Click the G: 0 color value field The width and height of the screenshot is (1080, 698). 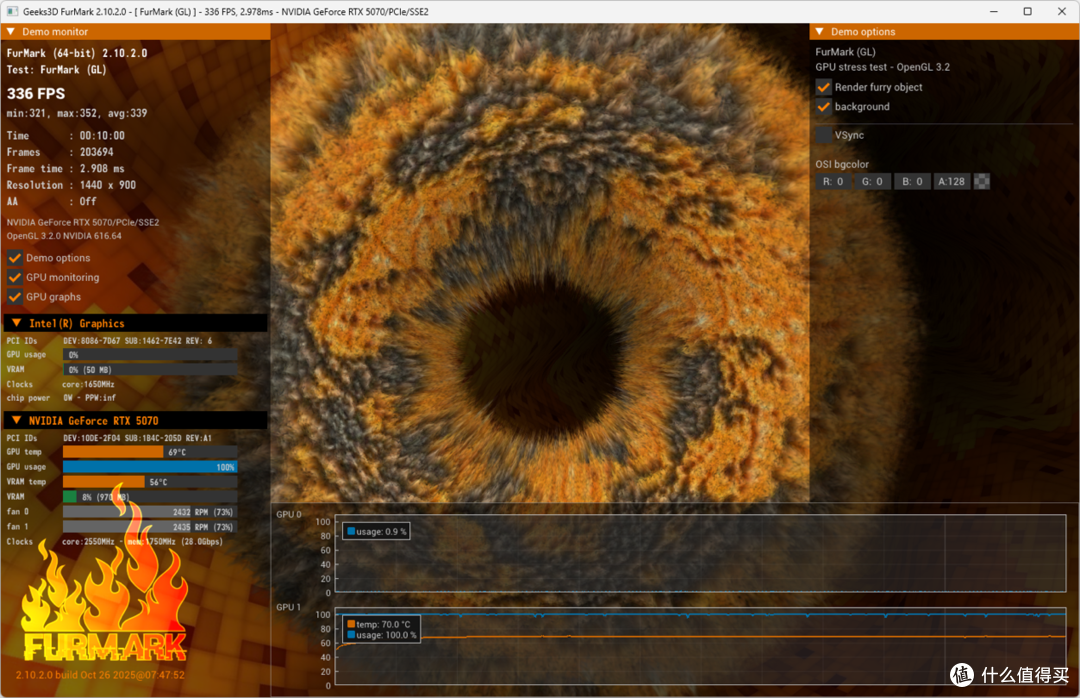pyautogui.click(x=872, y=182)
